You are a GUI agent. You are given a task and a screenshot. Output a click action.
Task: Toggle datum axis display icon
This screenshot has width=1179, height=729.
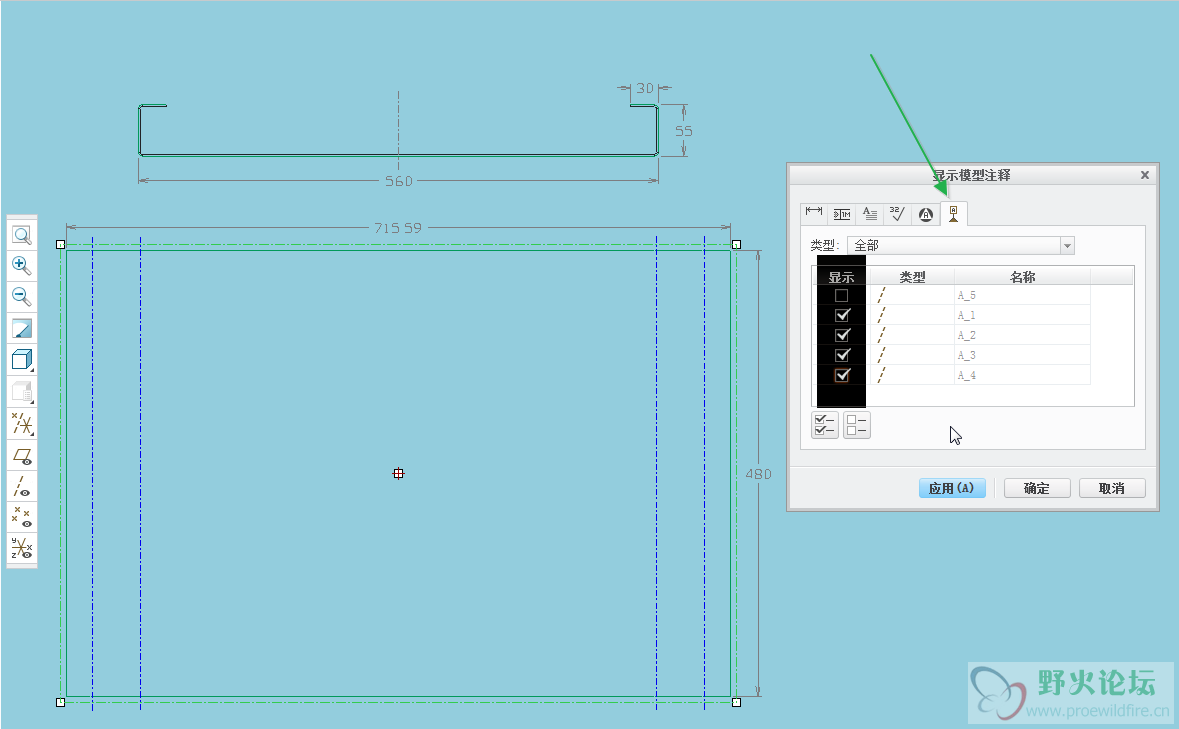22,486
